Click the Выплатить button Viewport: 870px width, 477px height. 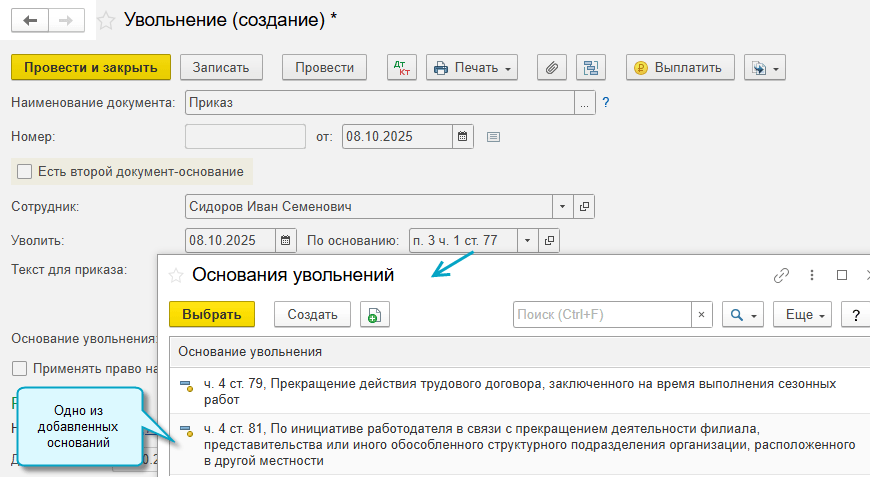point(680,67)
